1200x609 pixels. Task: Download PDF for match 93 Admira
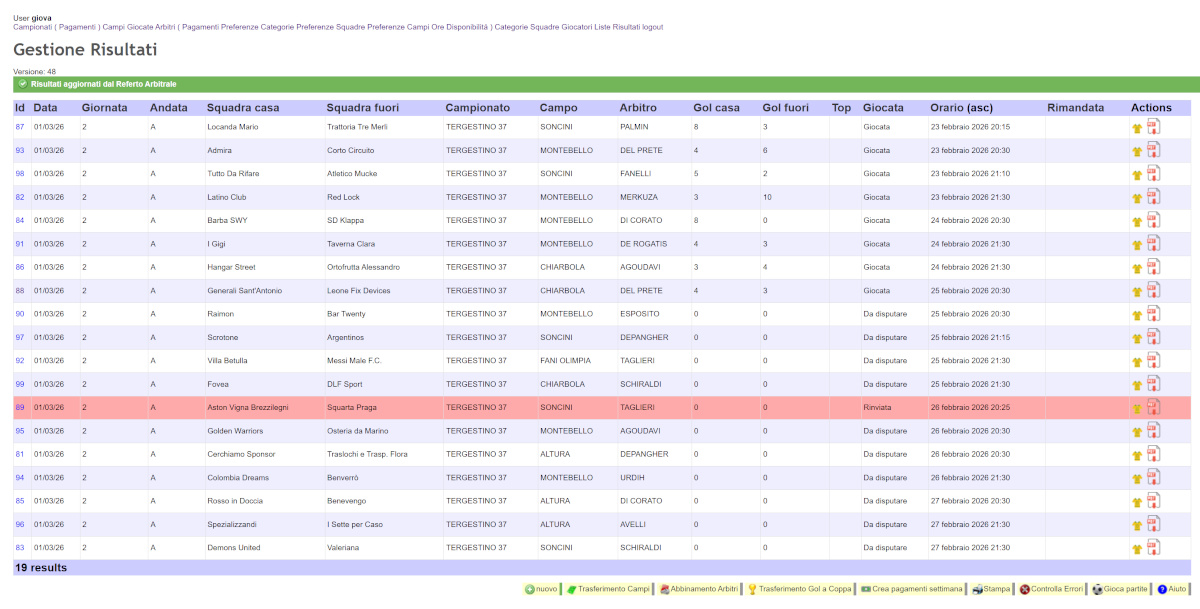[x=1153, y=150]
